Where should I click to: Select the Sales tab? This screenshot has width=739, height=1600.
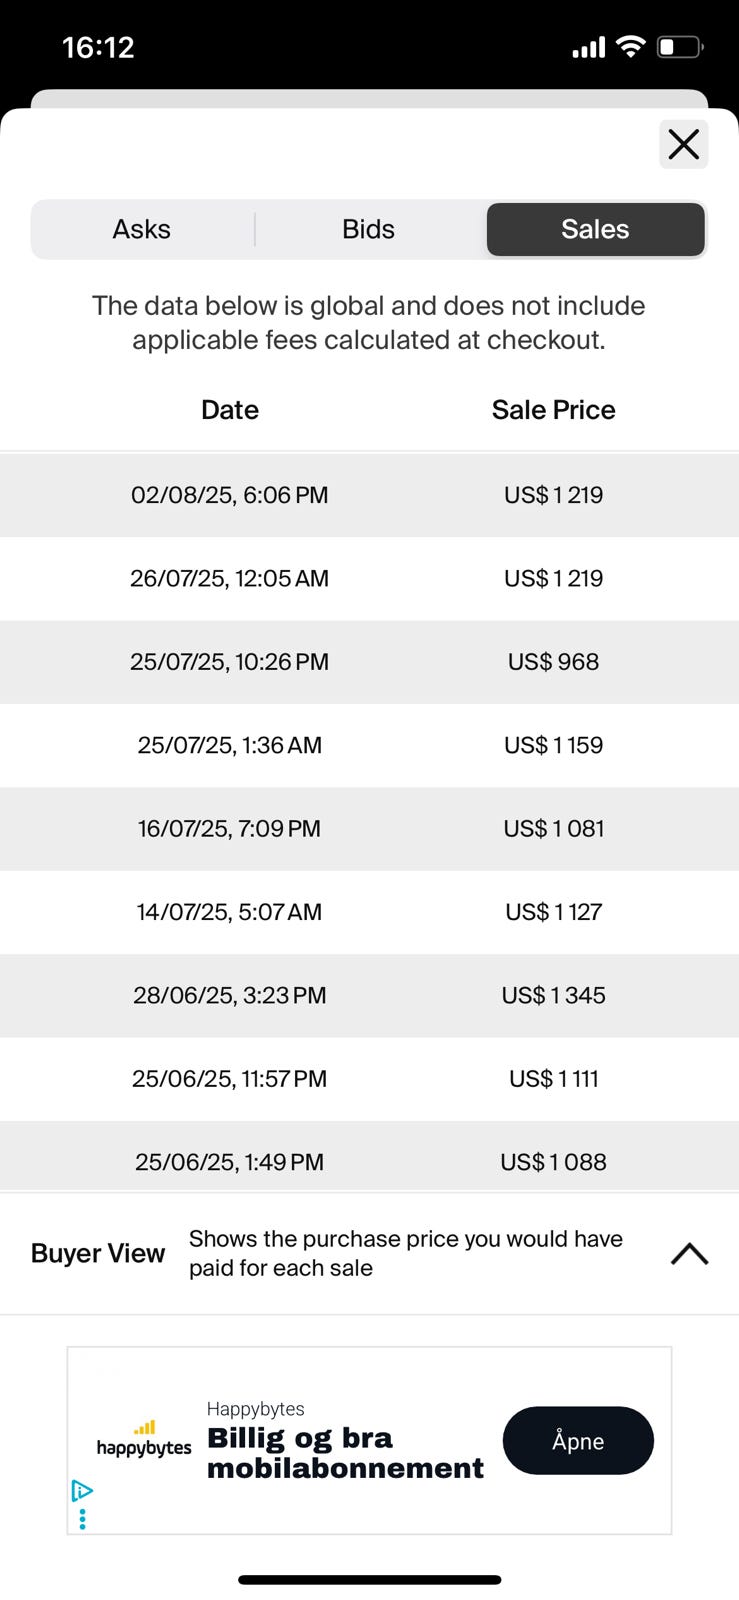595,229
